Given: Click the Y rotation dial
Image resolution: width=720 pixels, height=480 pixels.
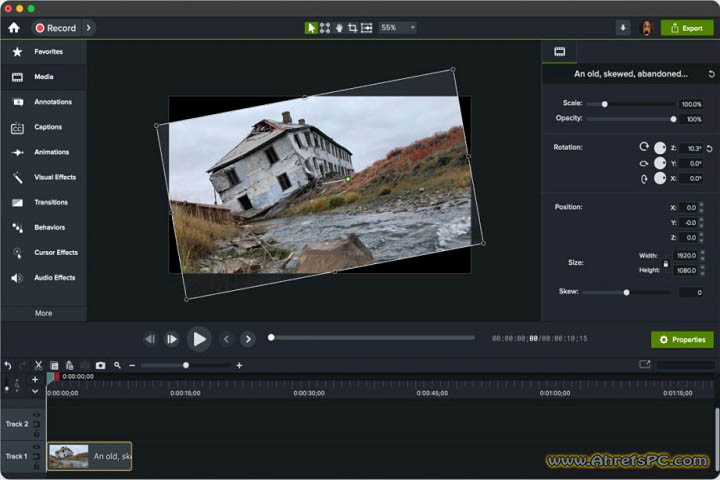Looking at the screenshot, I should coord(660,163).
